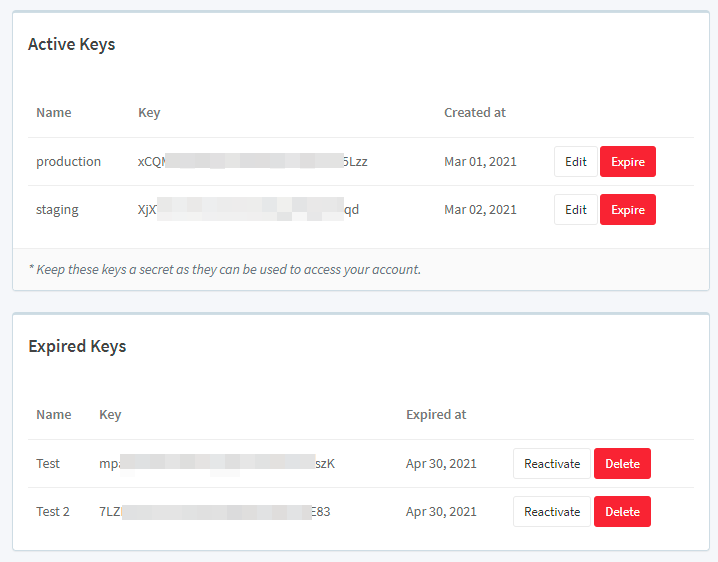Delete the Test 2 expired key
The image size is (718, 562).
coord(622,512)
